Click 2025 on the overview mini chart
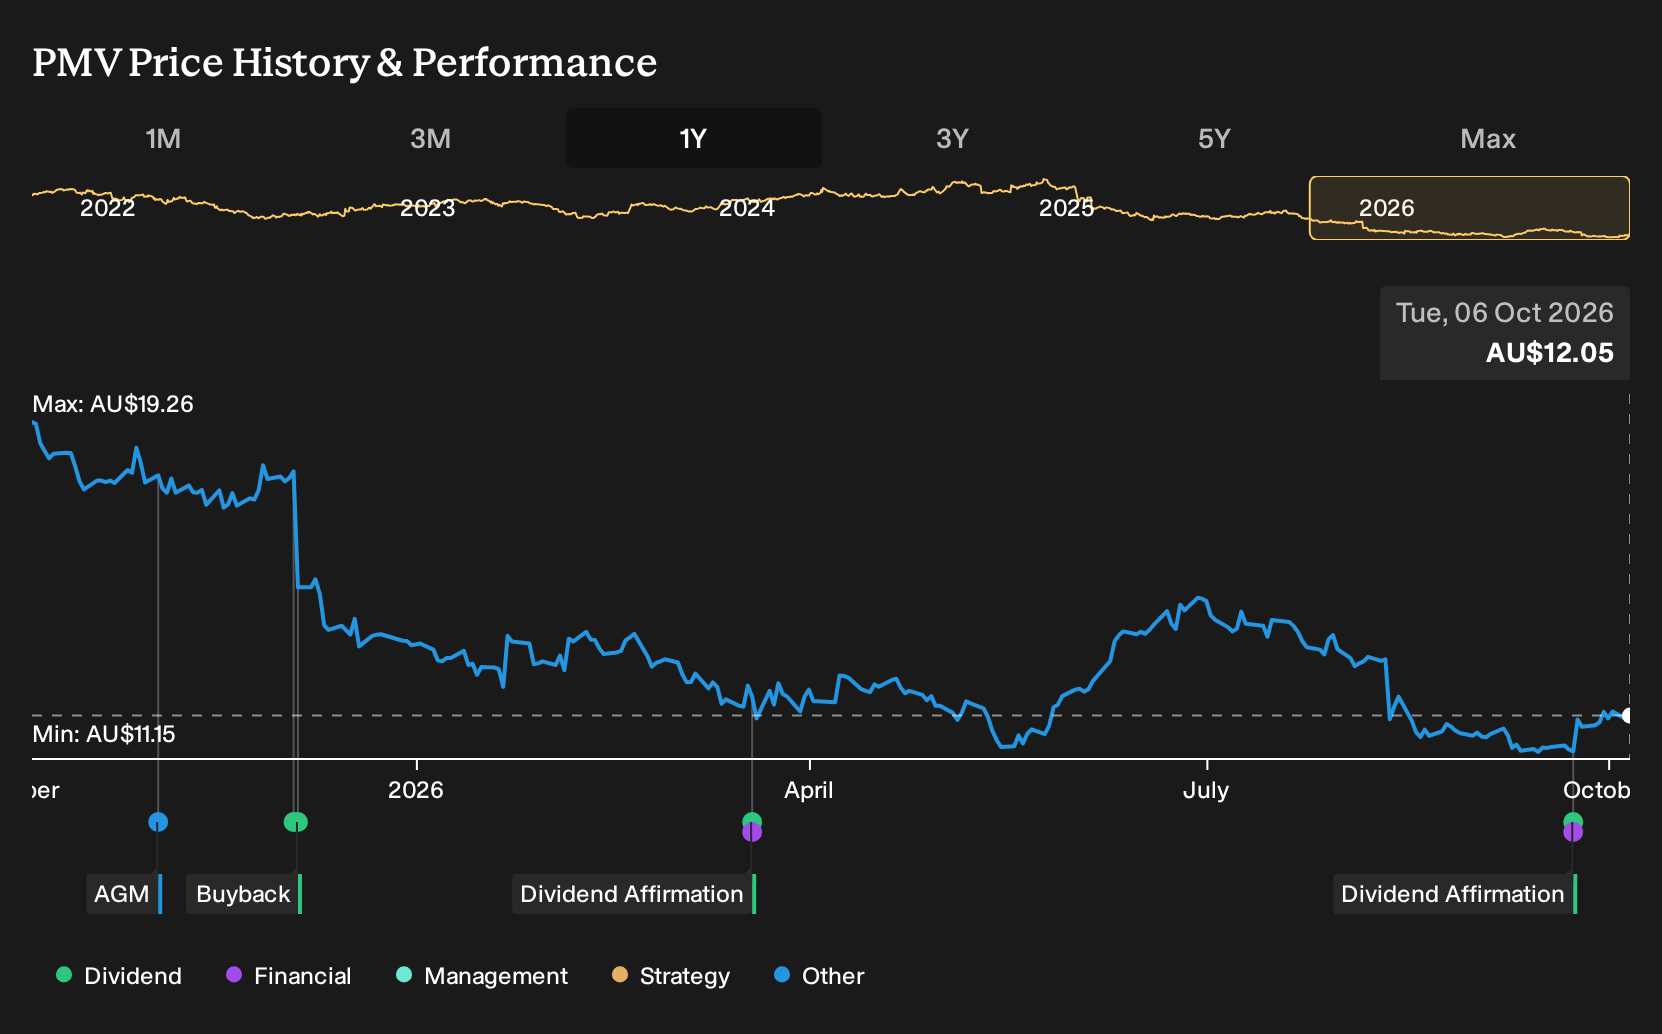The image size is (1662, 1034). 1067,208
